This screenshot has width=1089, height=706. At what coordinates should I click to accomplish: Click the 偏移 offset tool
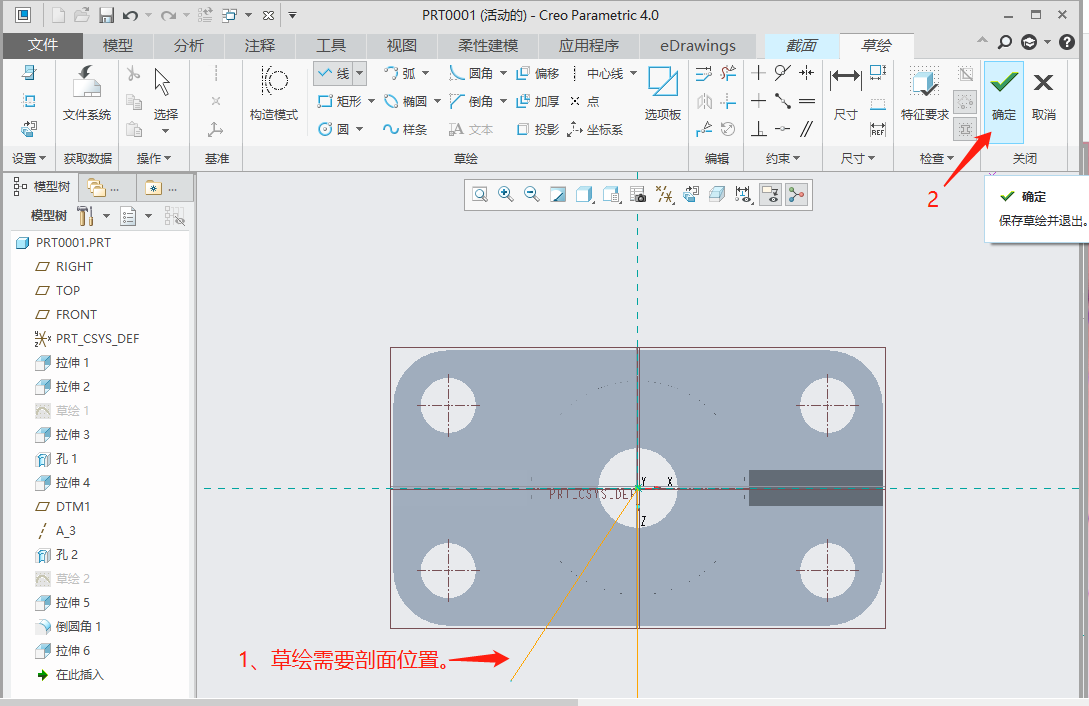(x=538, y=73)
